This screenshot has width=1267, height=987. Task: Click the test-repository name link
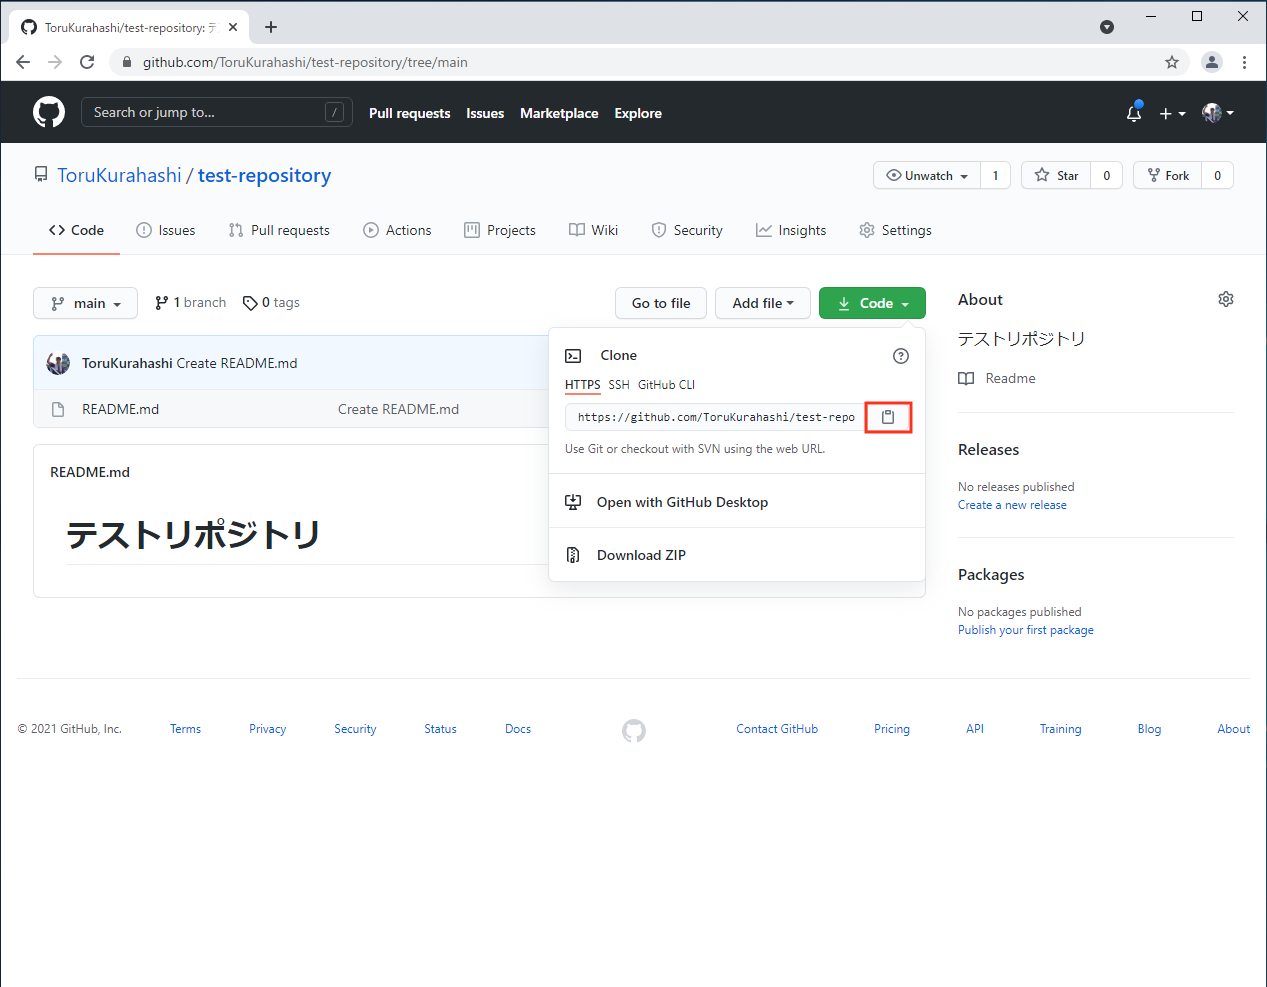[265, 175]
